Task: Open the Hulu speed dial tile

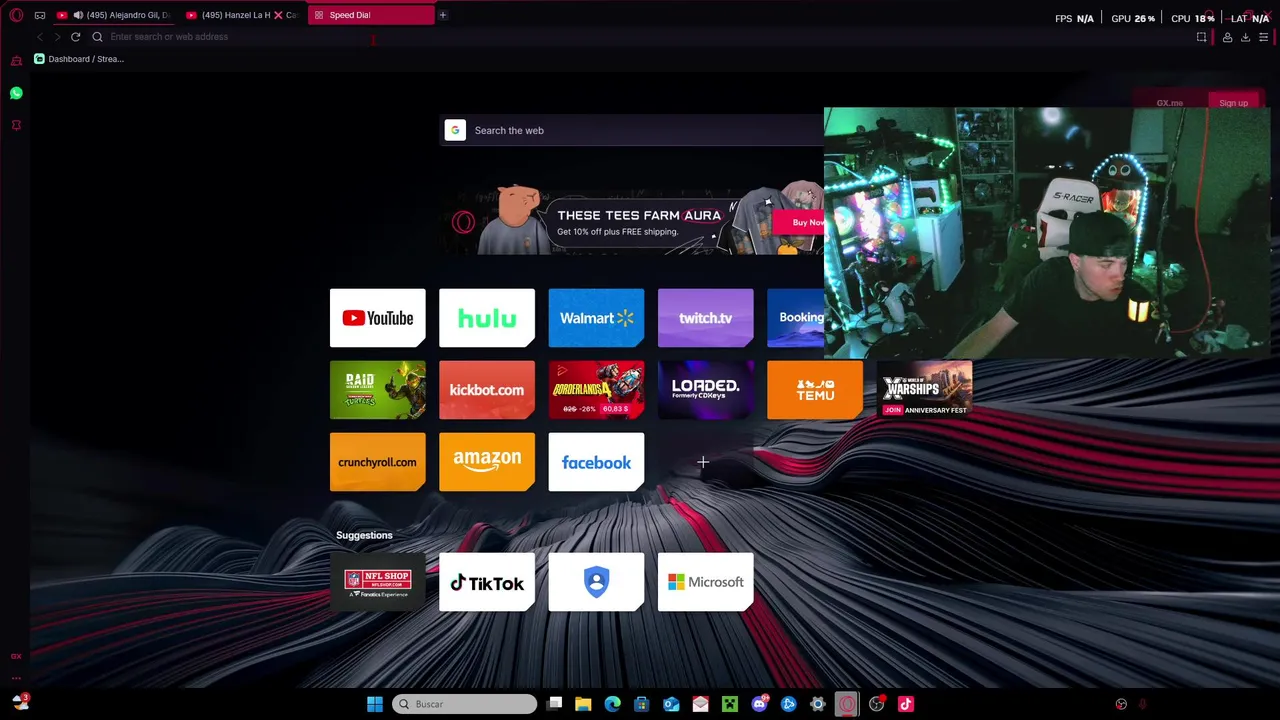Action: pos(487,318)
